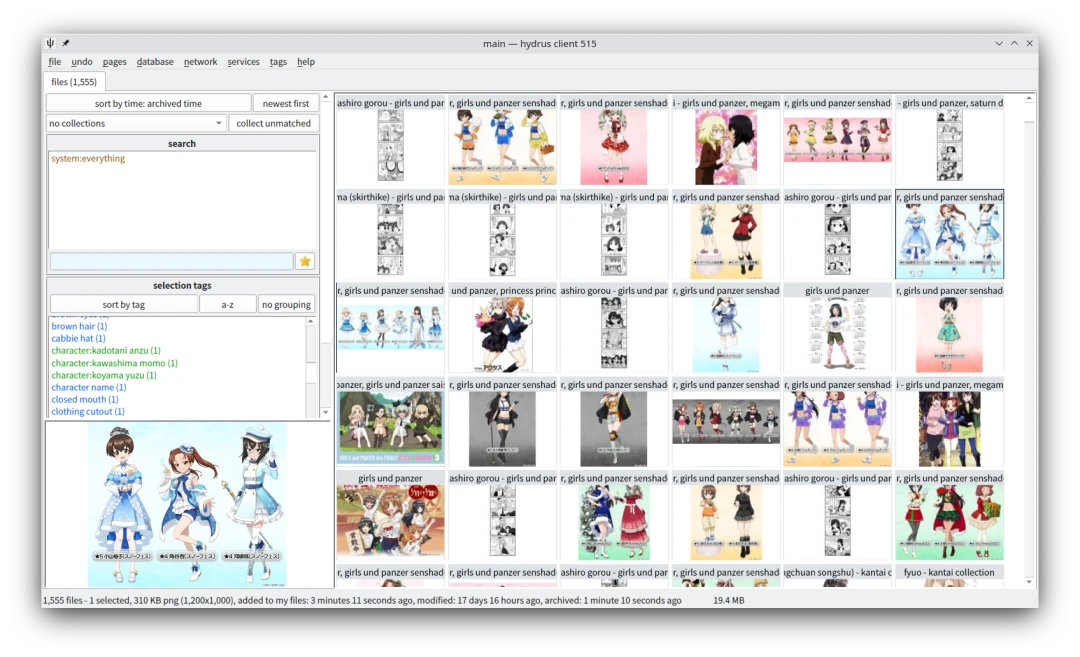Toggle the 'collect unmatched' option

click(274, 123)
